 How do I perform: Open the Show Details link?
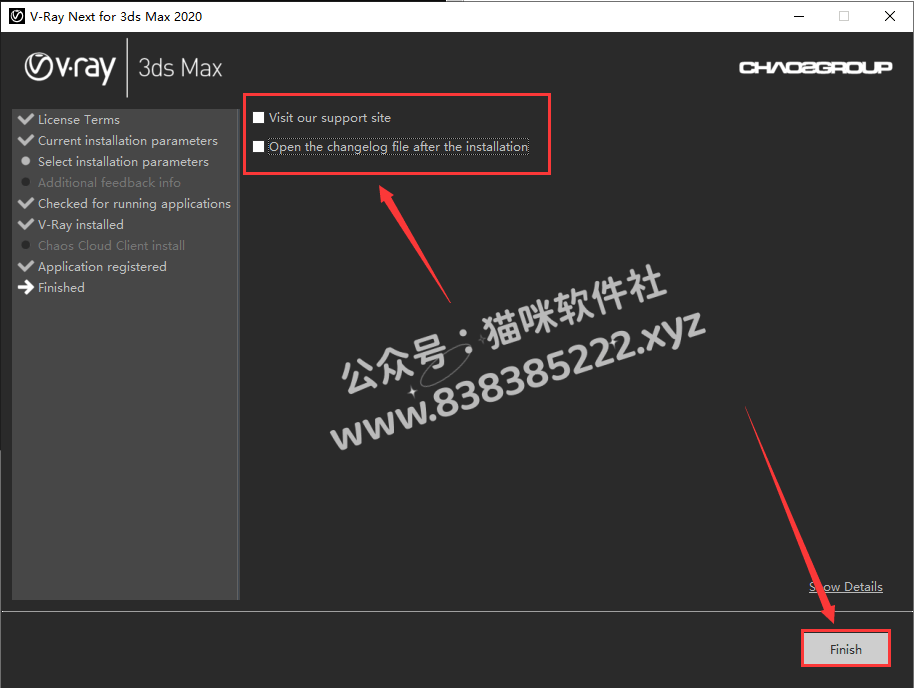846,587
